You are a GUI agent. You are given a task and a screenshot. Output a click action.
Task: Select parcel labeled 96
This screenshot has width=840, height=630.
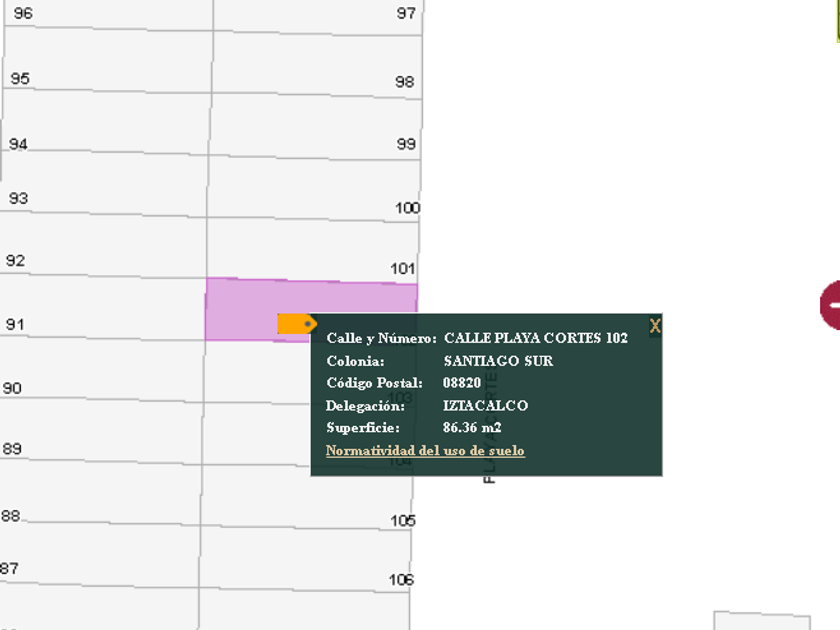pos(107,14)
